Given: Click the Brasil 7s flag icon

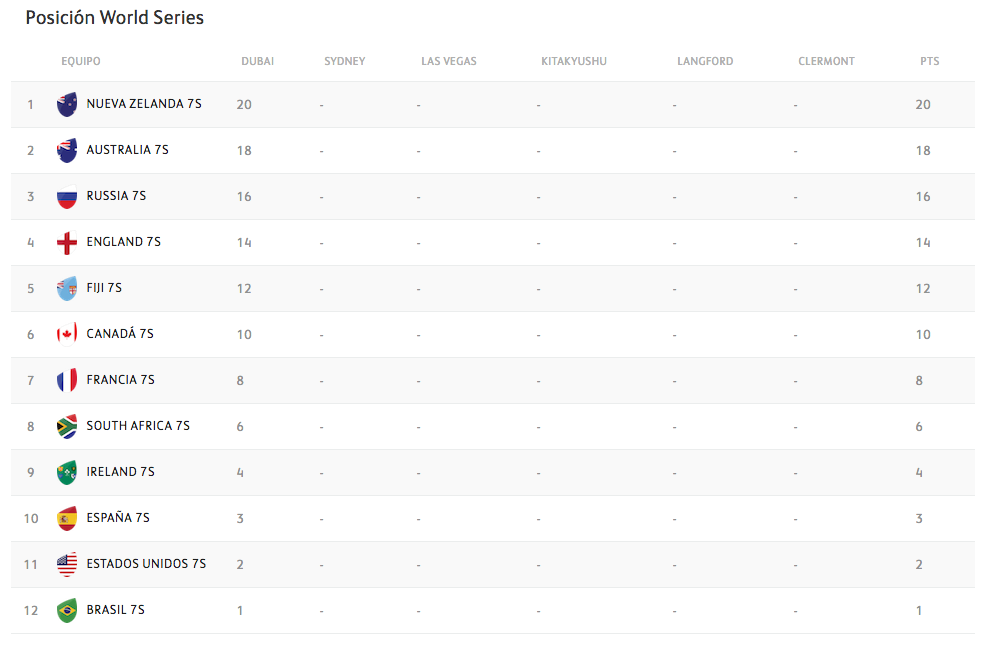Looking at the screenshot, I should click(67, 610).
